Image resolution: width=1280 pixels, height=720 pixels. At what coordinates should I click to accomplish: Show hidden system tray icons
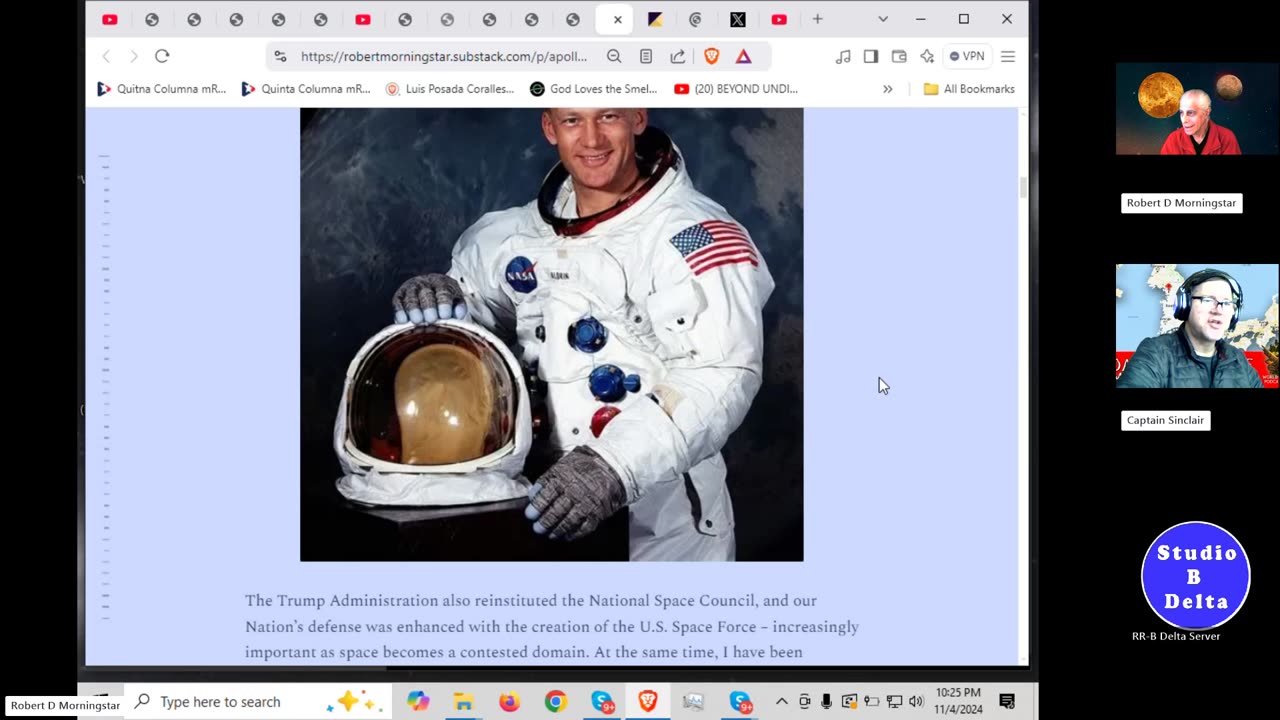782,702
